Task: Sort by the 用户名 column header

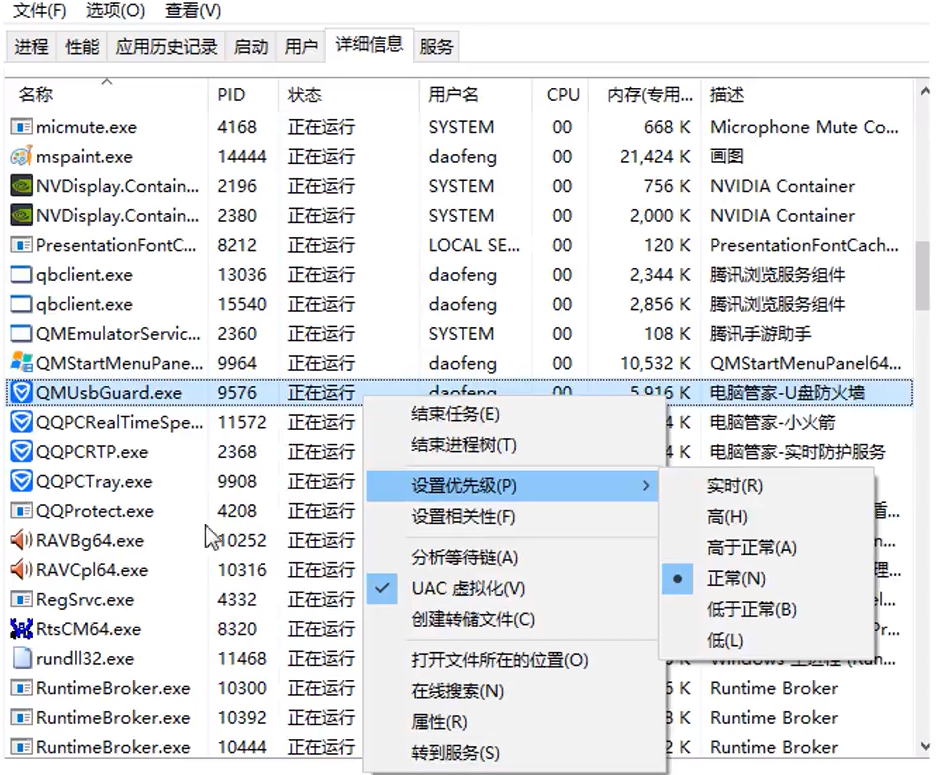Action: point(476,94)
